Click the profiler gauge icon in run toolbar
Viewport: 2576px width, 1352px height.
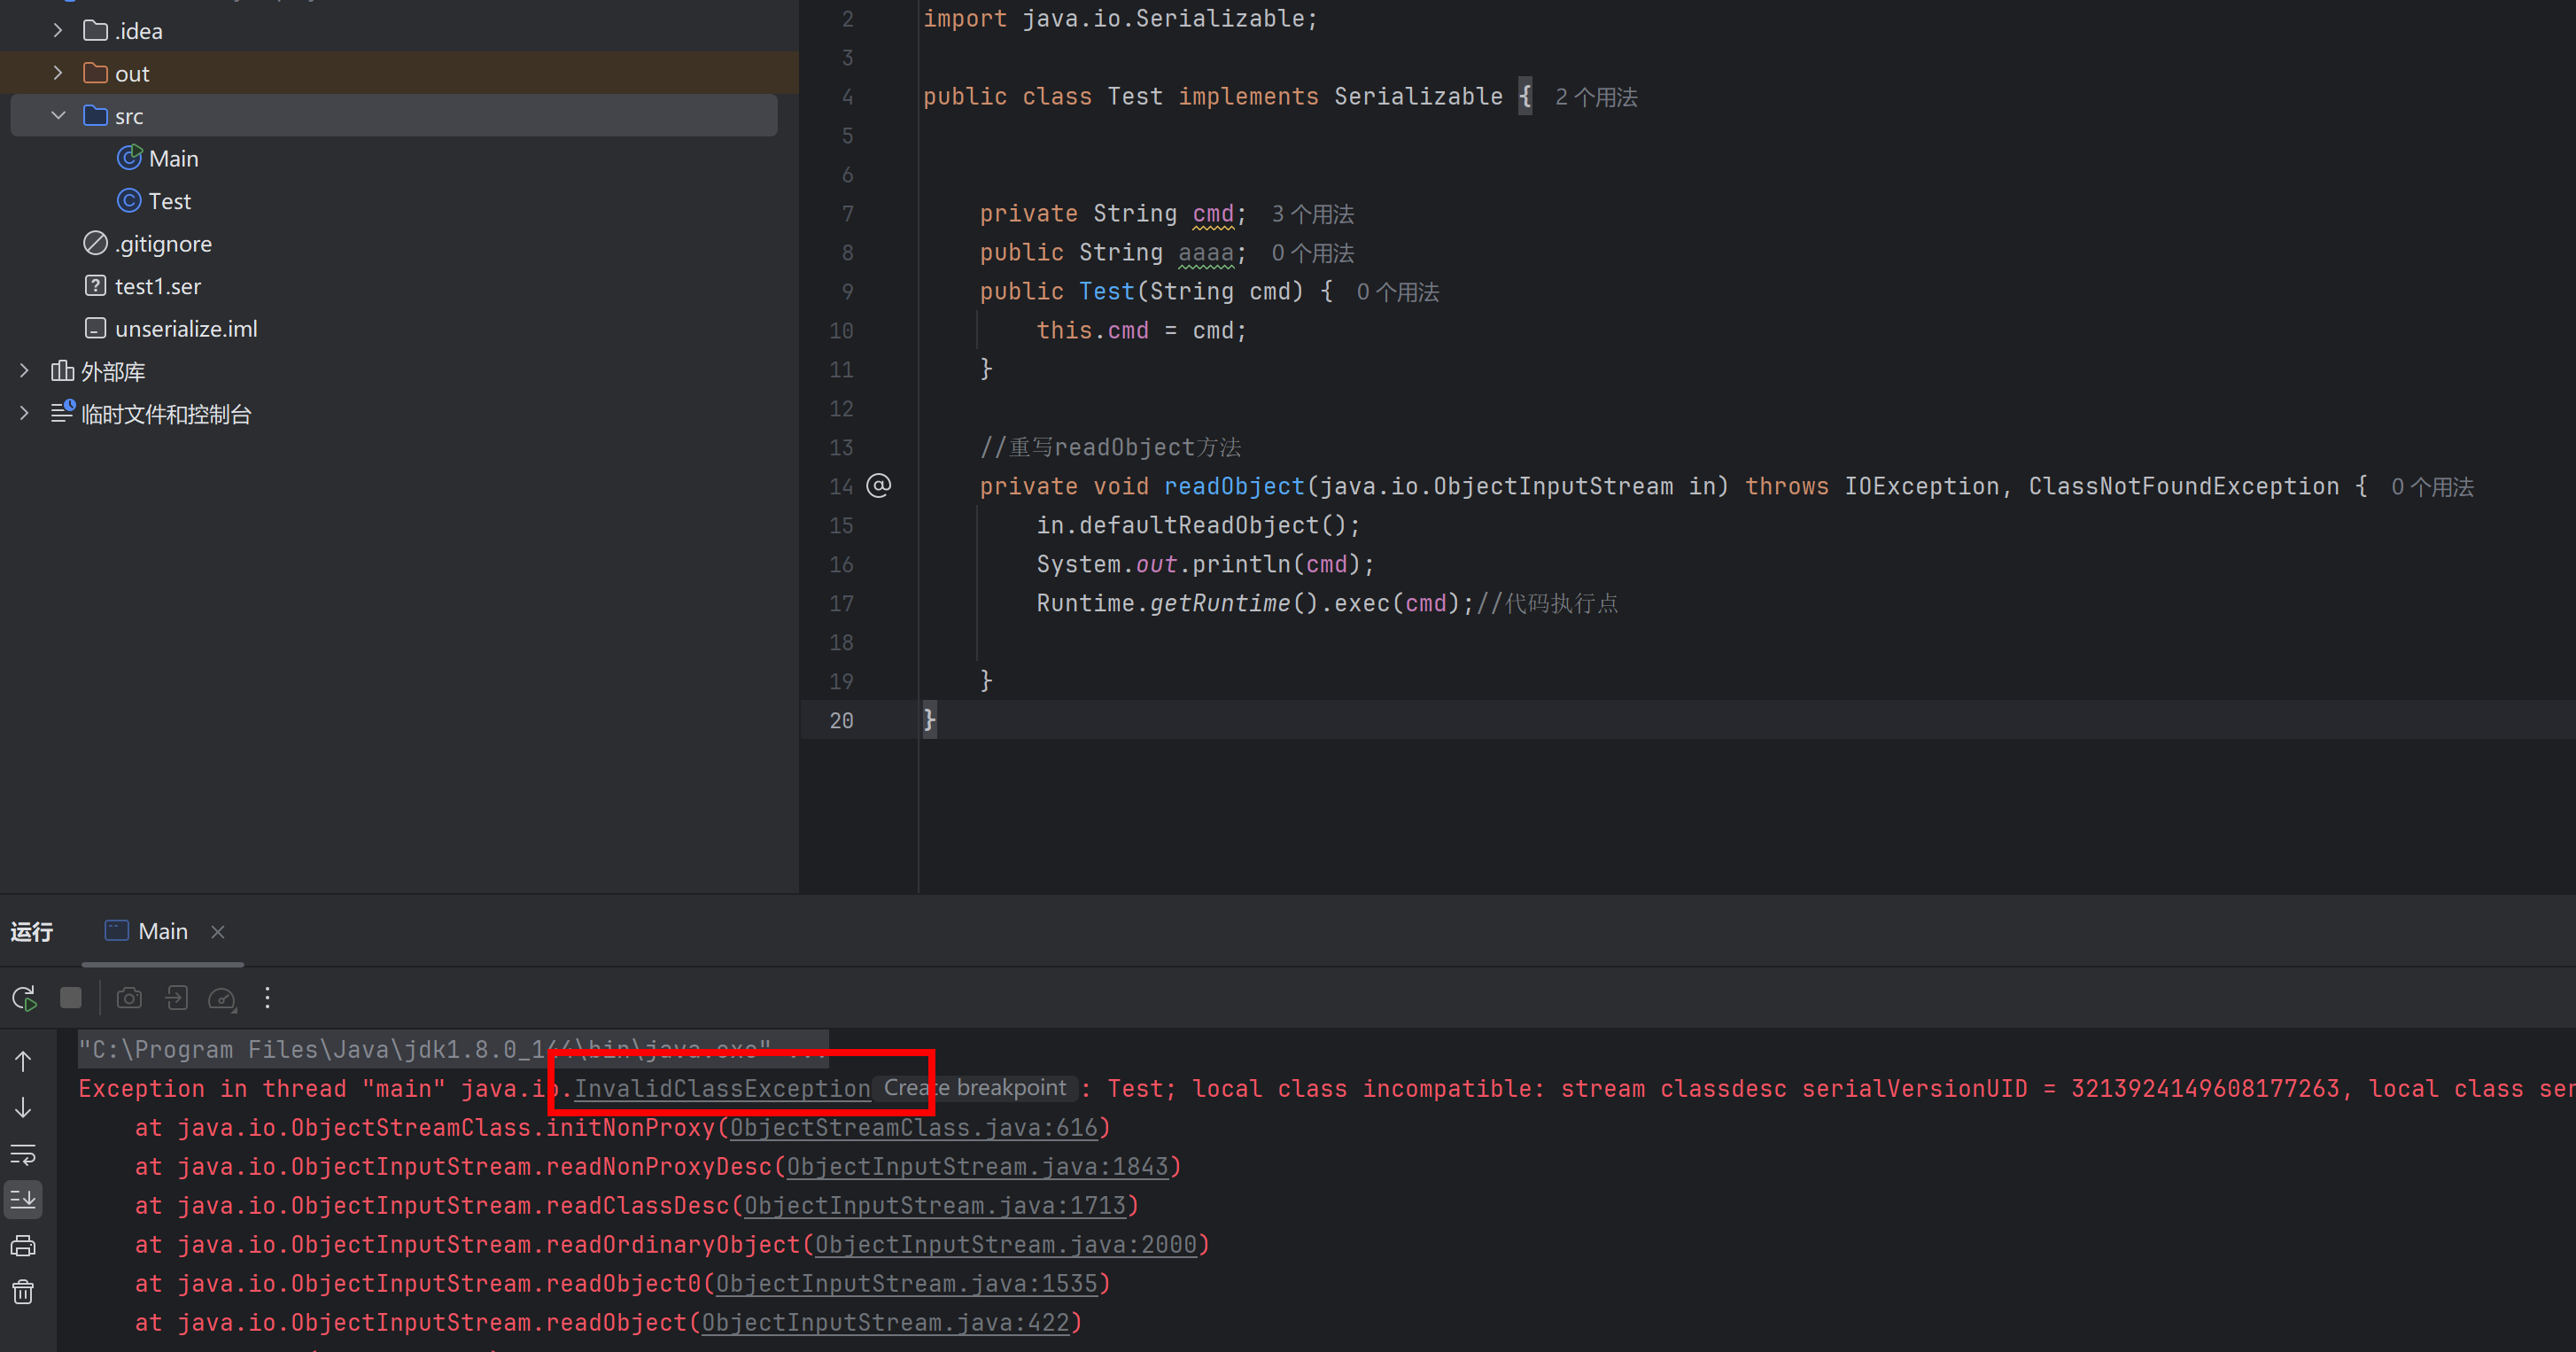221,998
